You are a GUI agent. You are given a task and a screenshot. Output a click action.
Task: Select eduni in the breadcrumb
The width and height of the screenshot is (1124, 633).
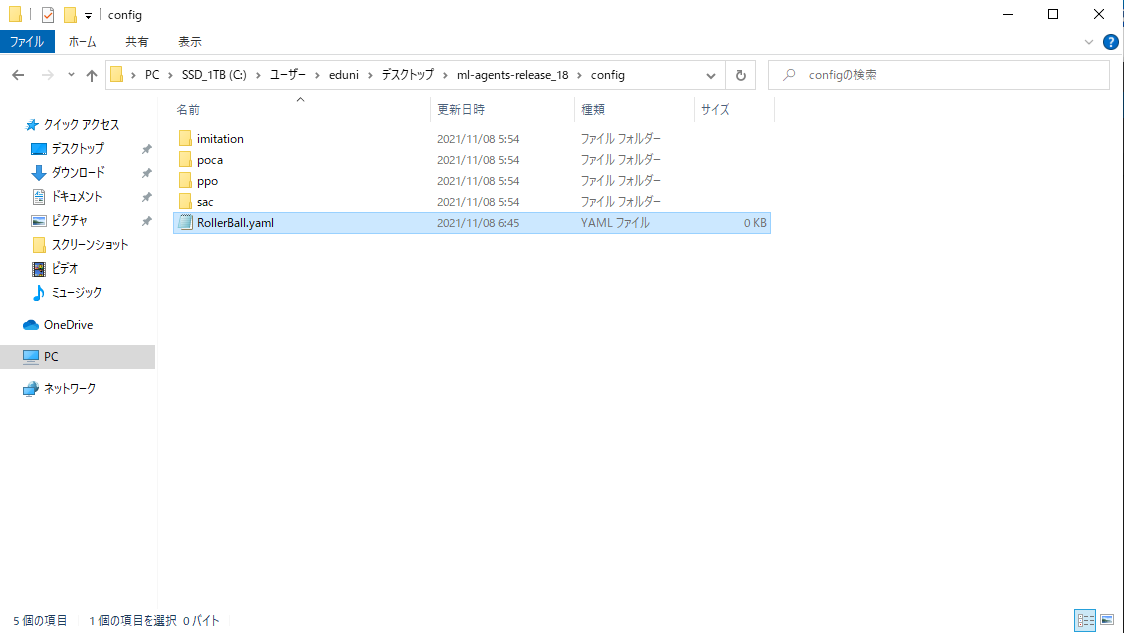(x=343, y=75)
